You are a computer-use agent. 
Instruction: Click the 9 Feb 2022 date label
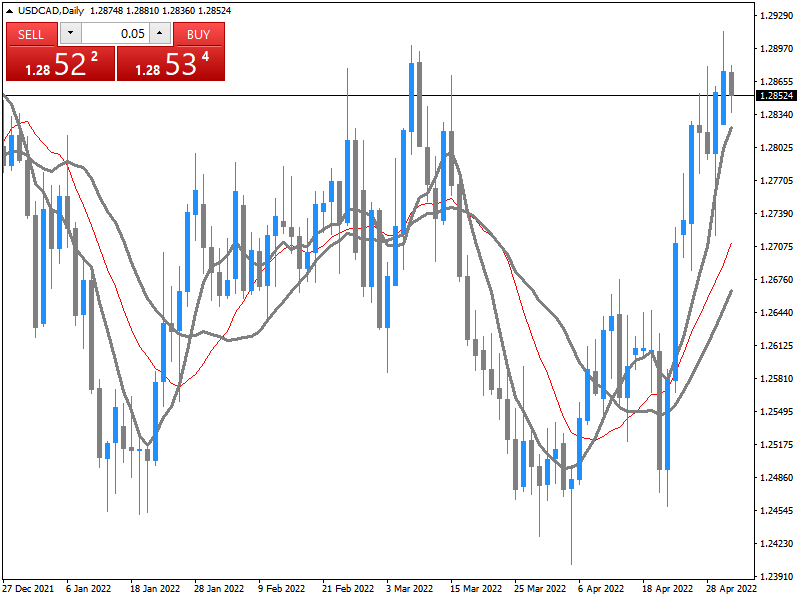pos(282,589)
